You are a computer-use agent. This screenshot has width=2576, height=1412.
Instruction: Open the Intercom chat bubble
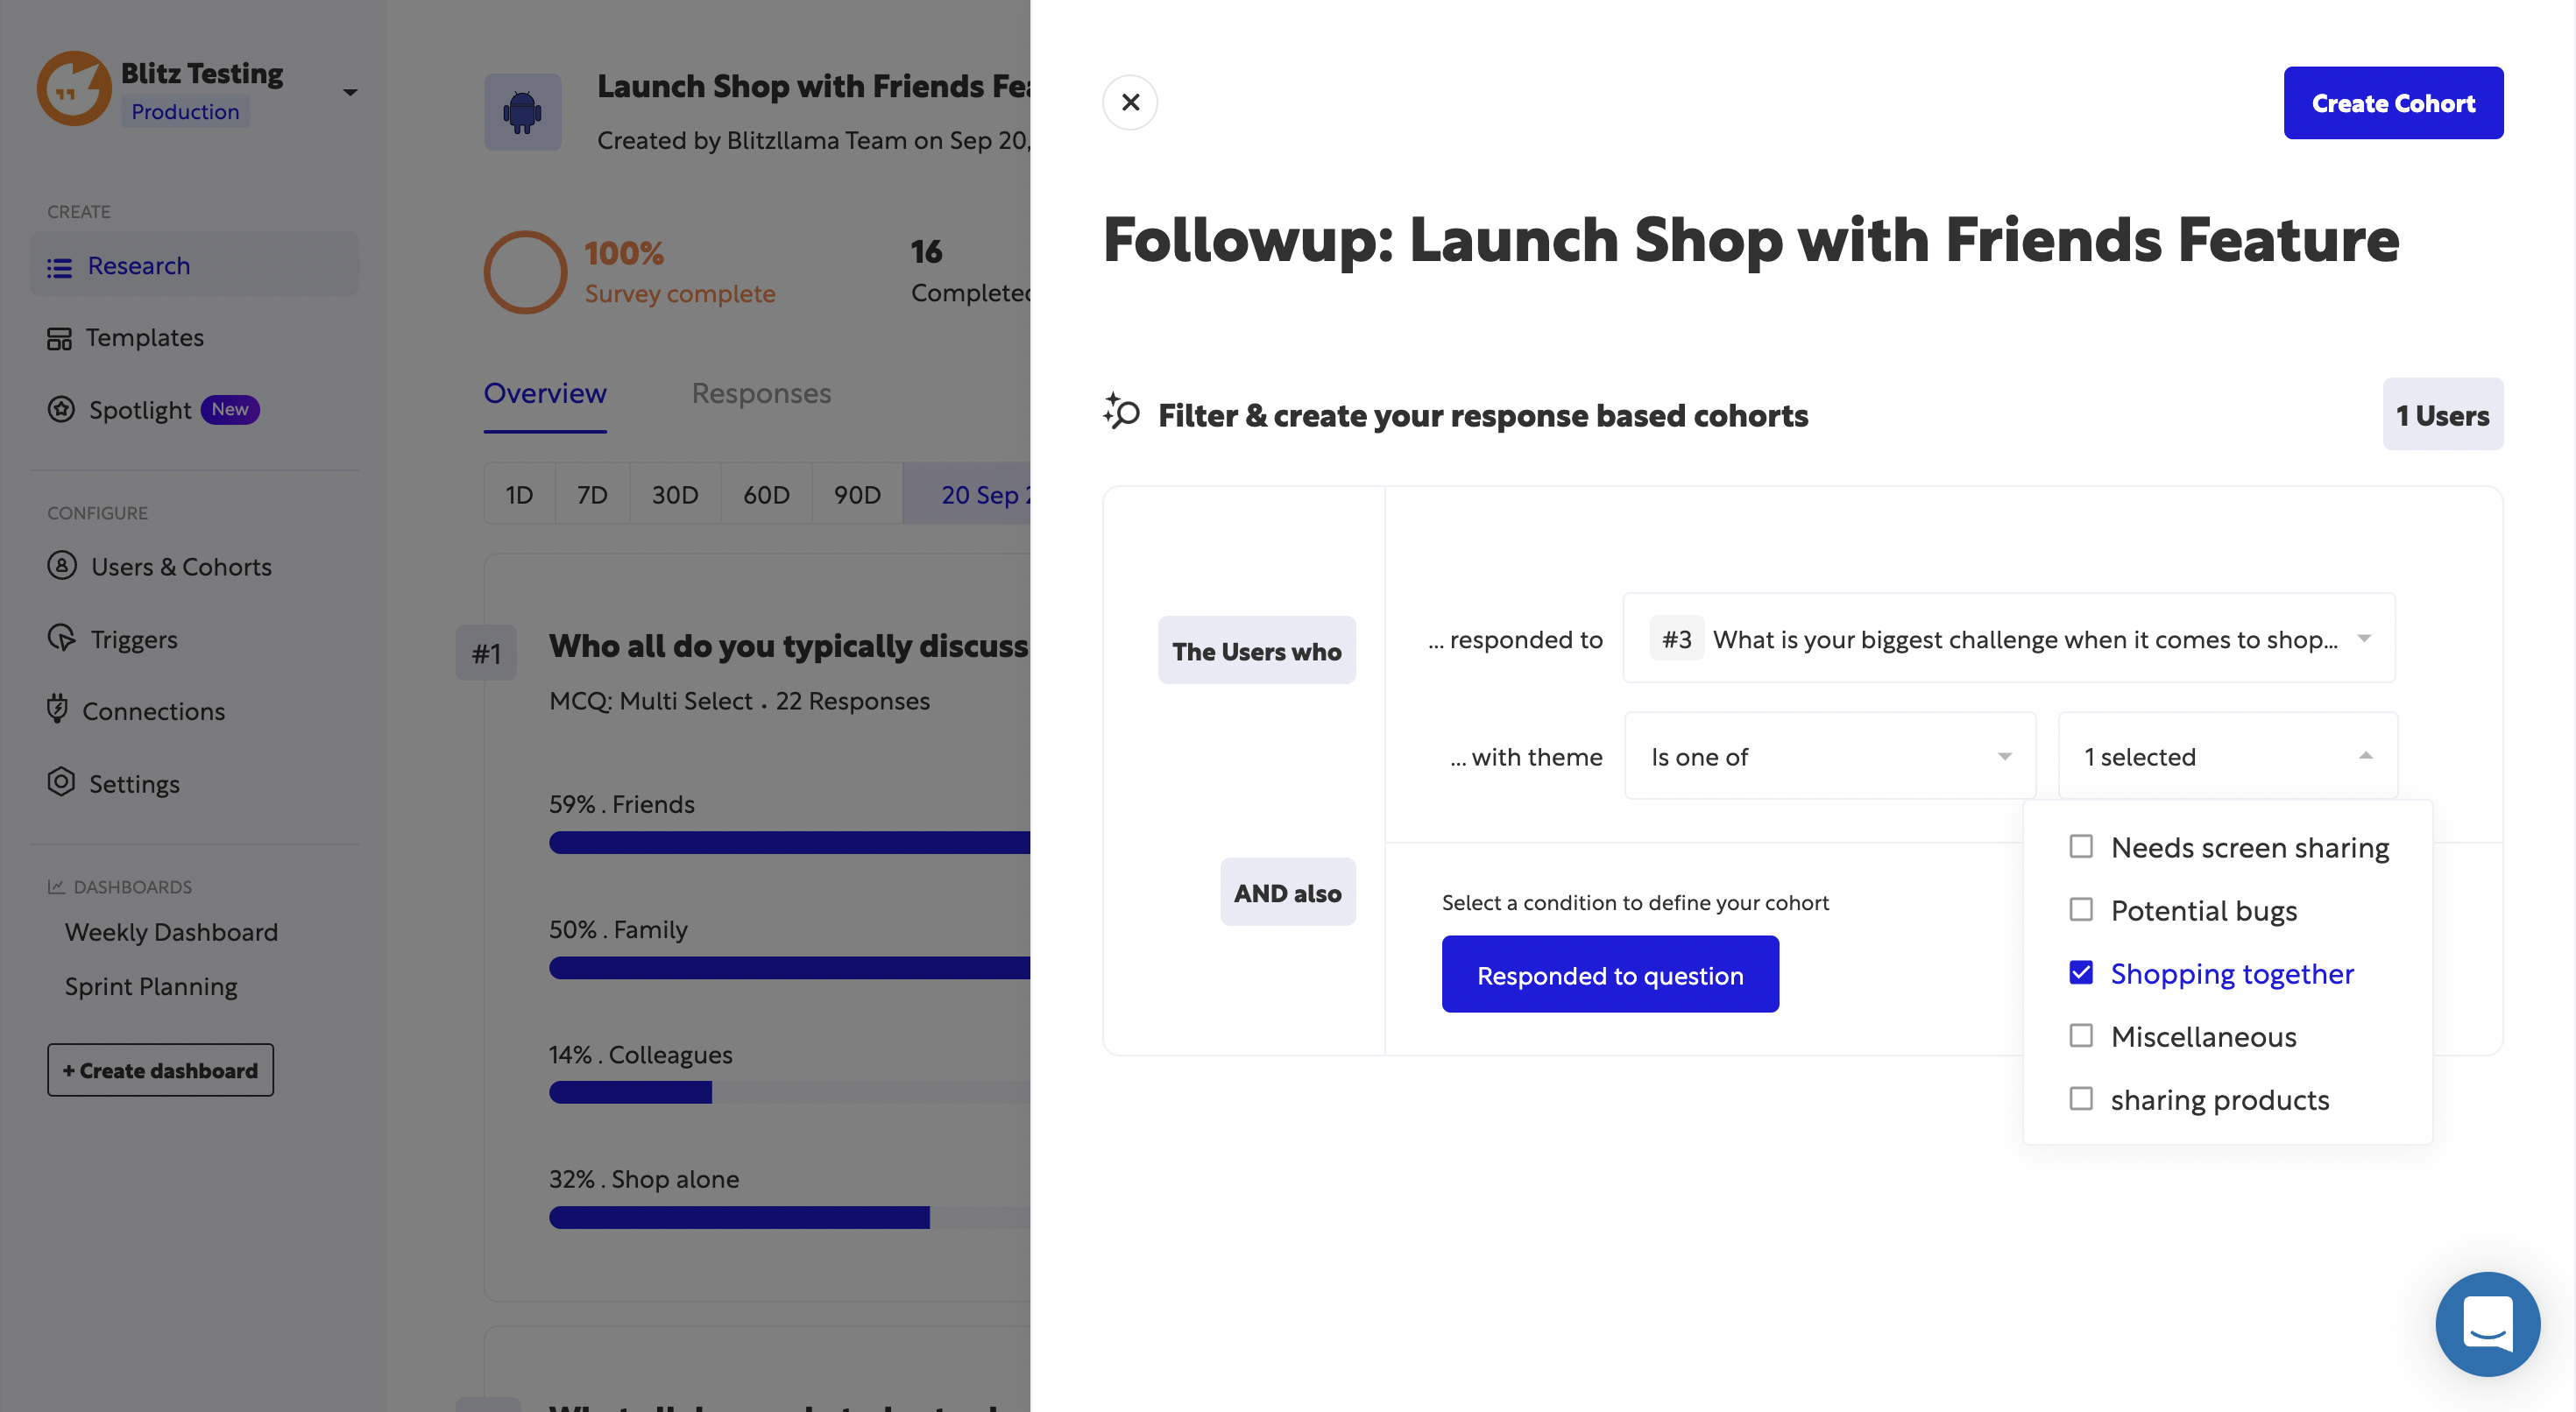tap(2488, 1324)
